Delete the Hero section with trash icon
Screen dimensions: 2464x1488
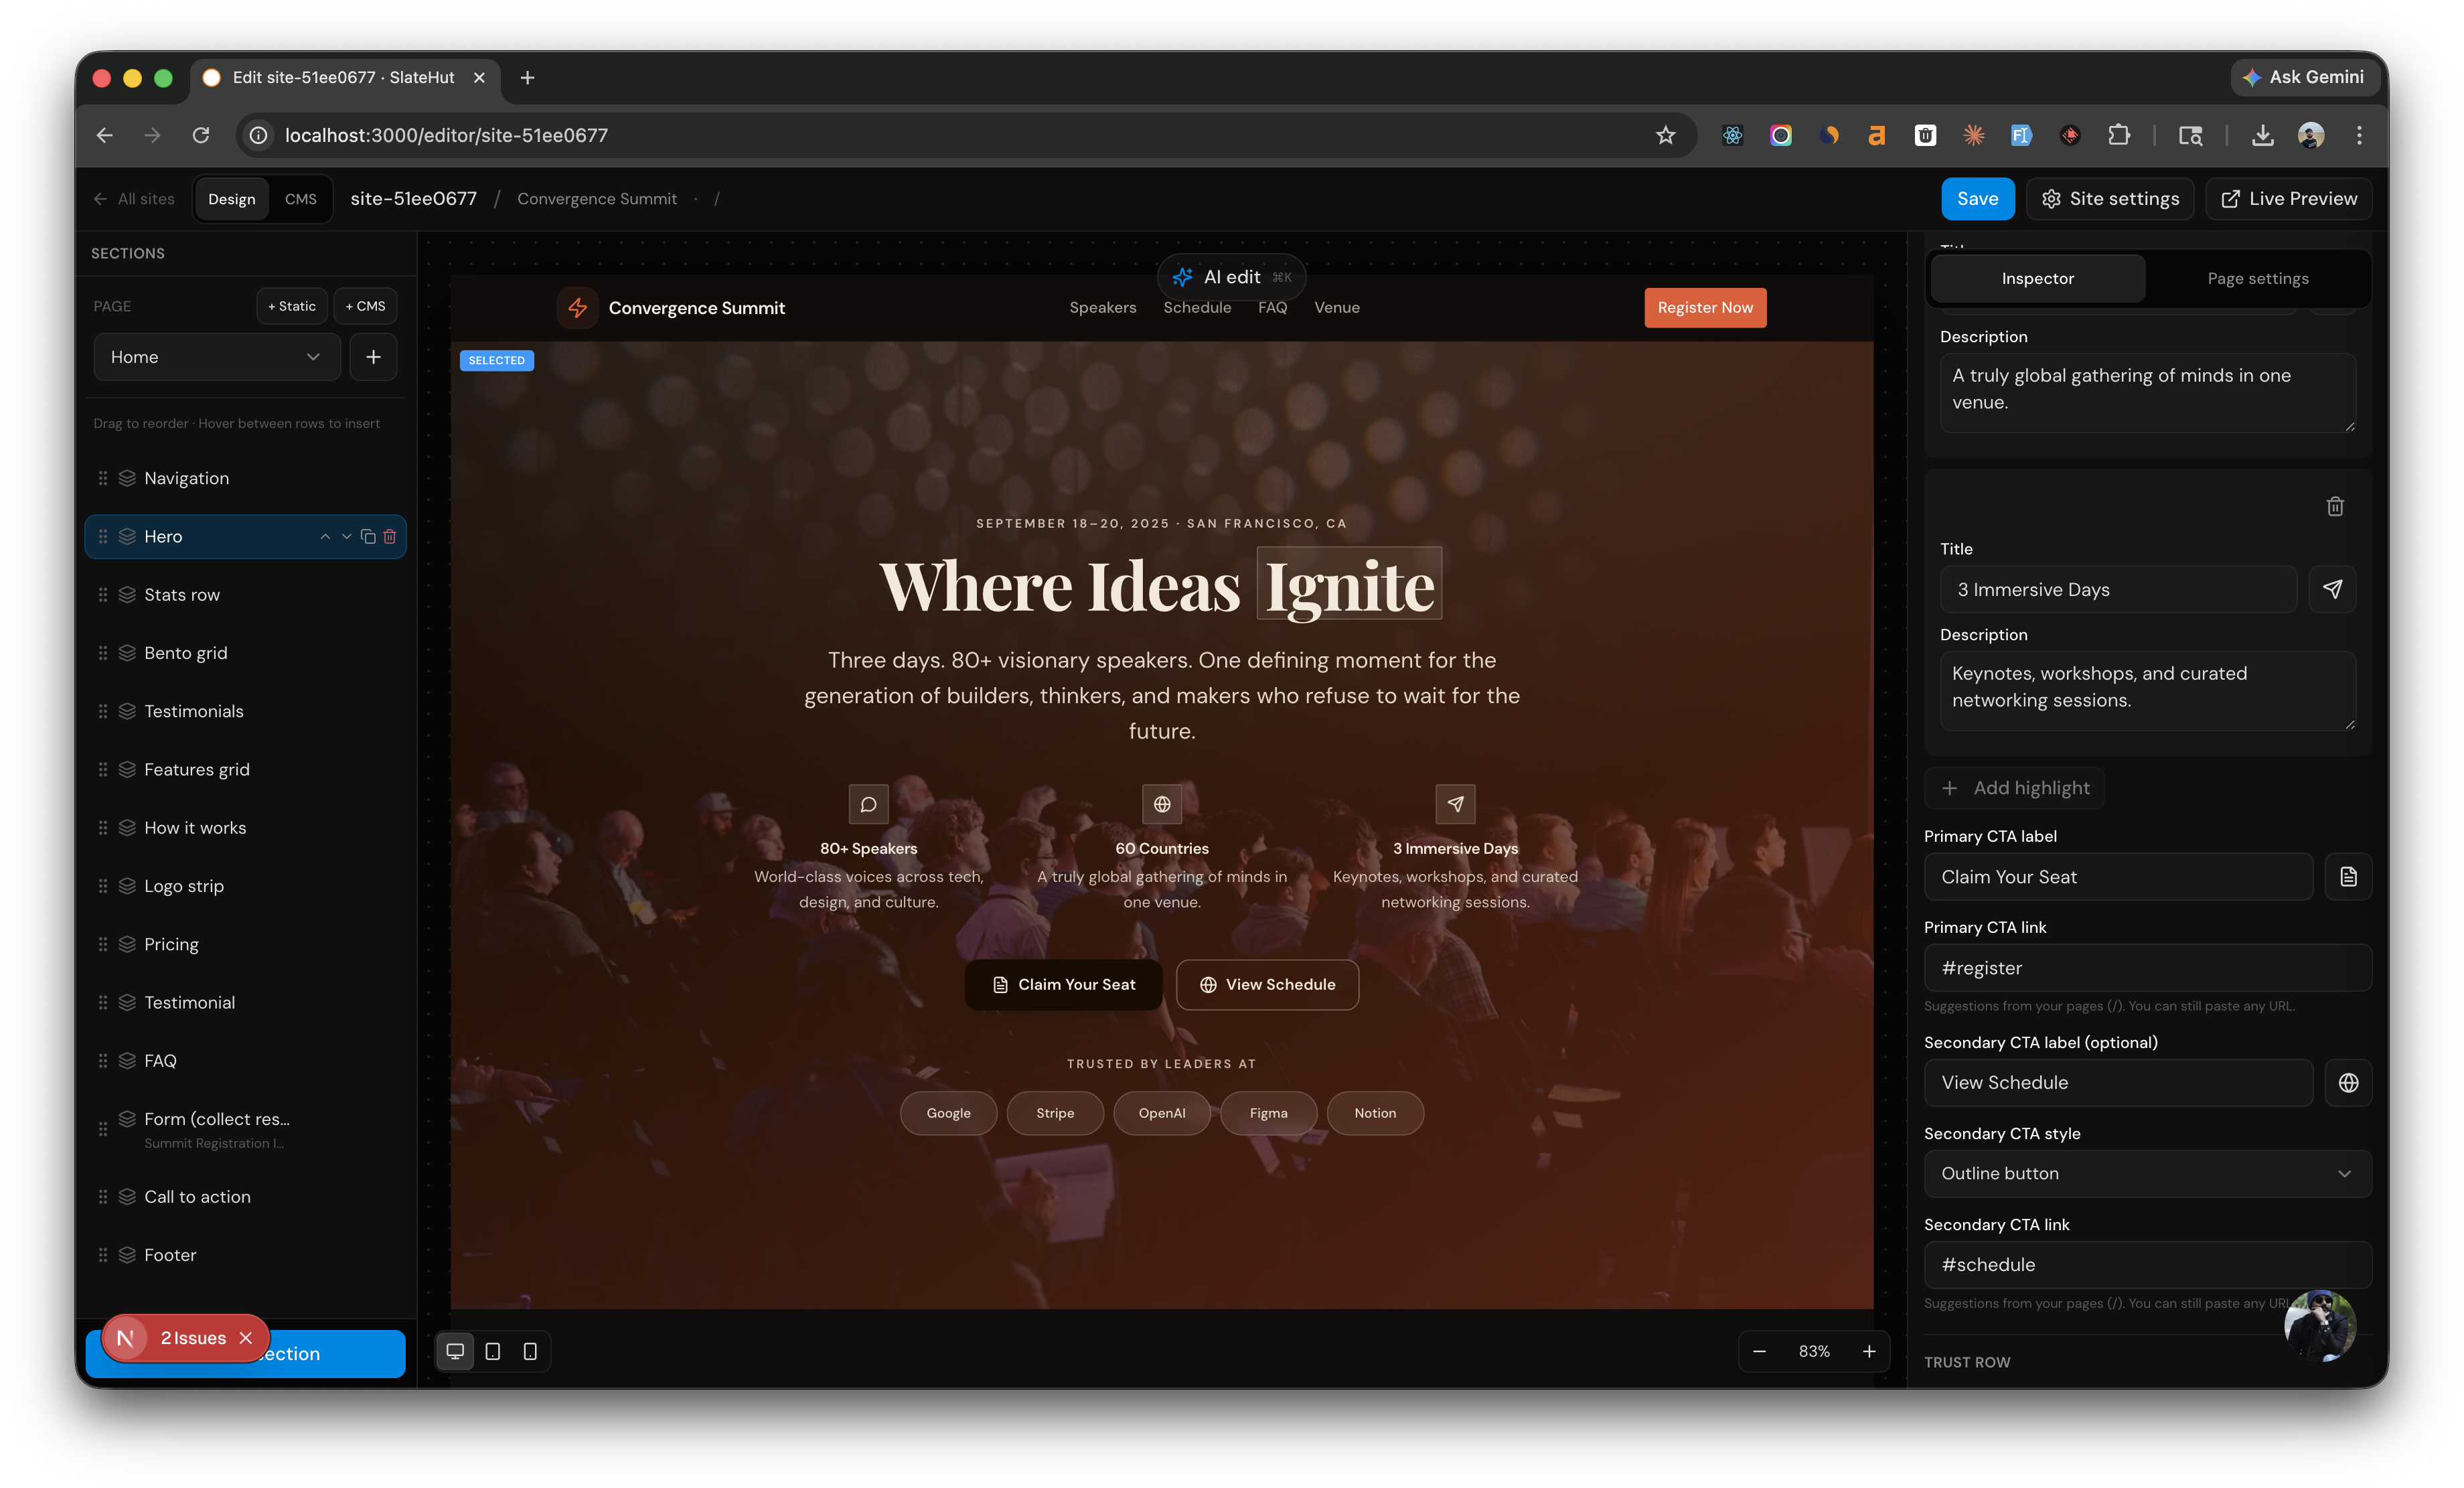390,537
